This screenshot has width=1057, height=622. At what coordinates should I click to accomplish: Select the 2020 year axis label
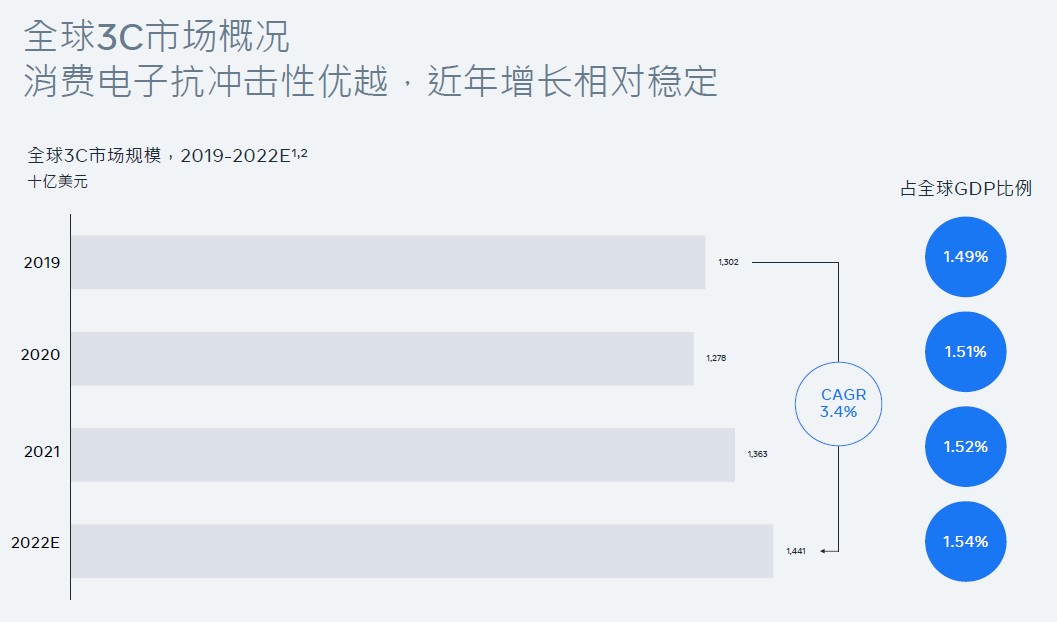point(42,355)
